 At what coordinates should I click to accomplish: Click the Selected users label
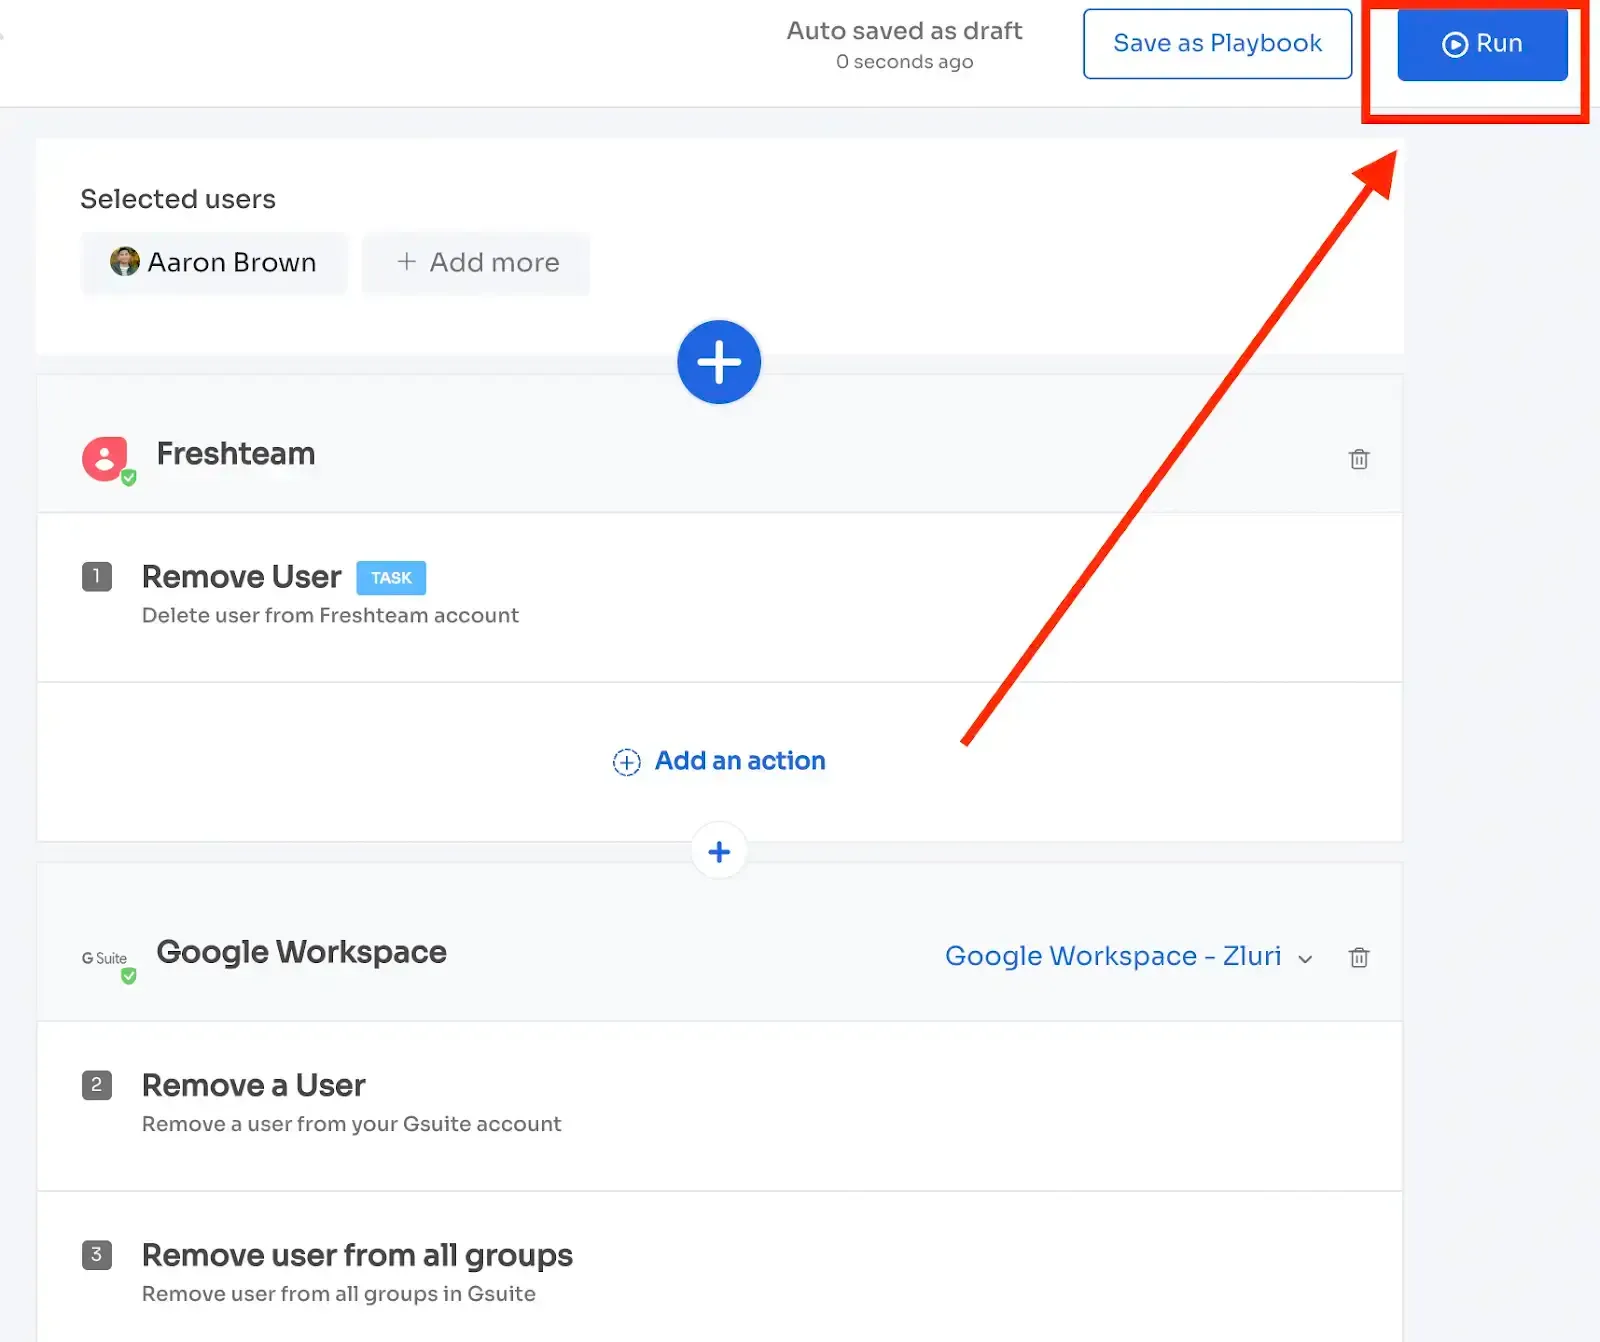(x=178, y=199)
